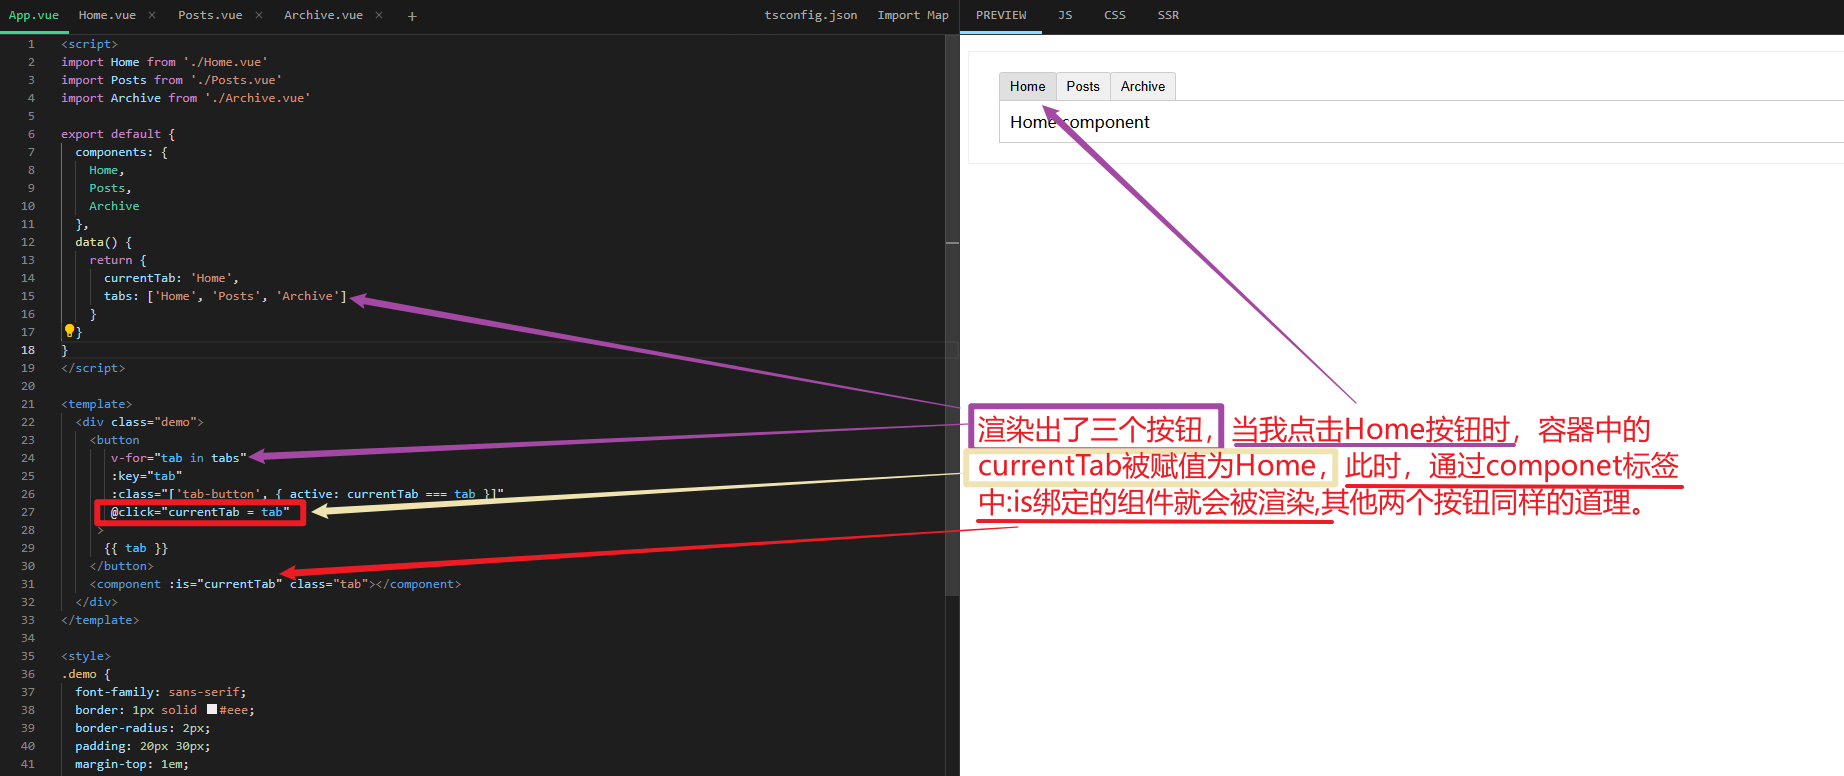Switch to the CSS output tab
1844x776 pixels.
tap(1115, 16)
